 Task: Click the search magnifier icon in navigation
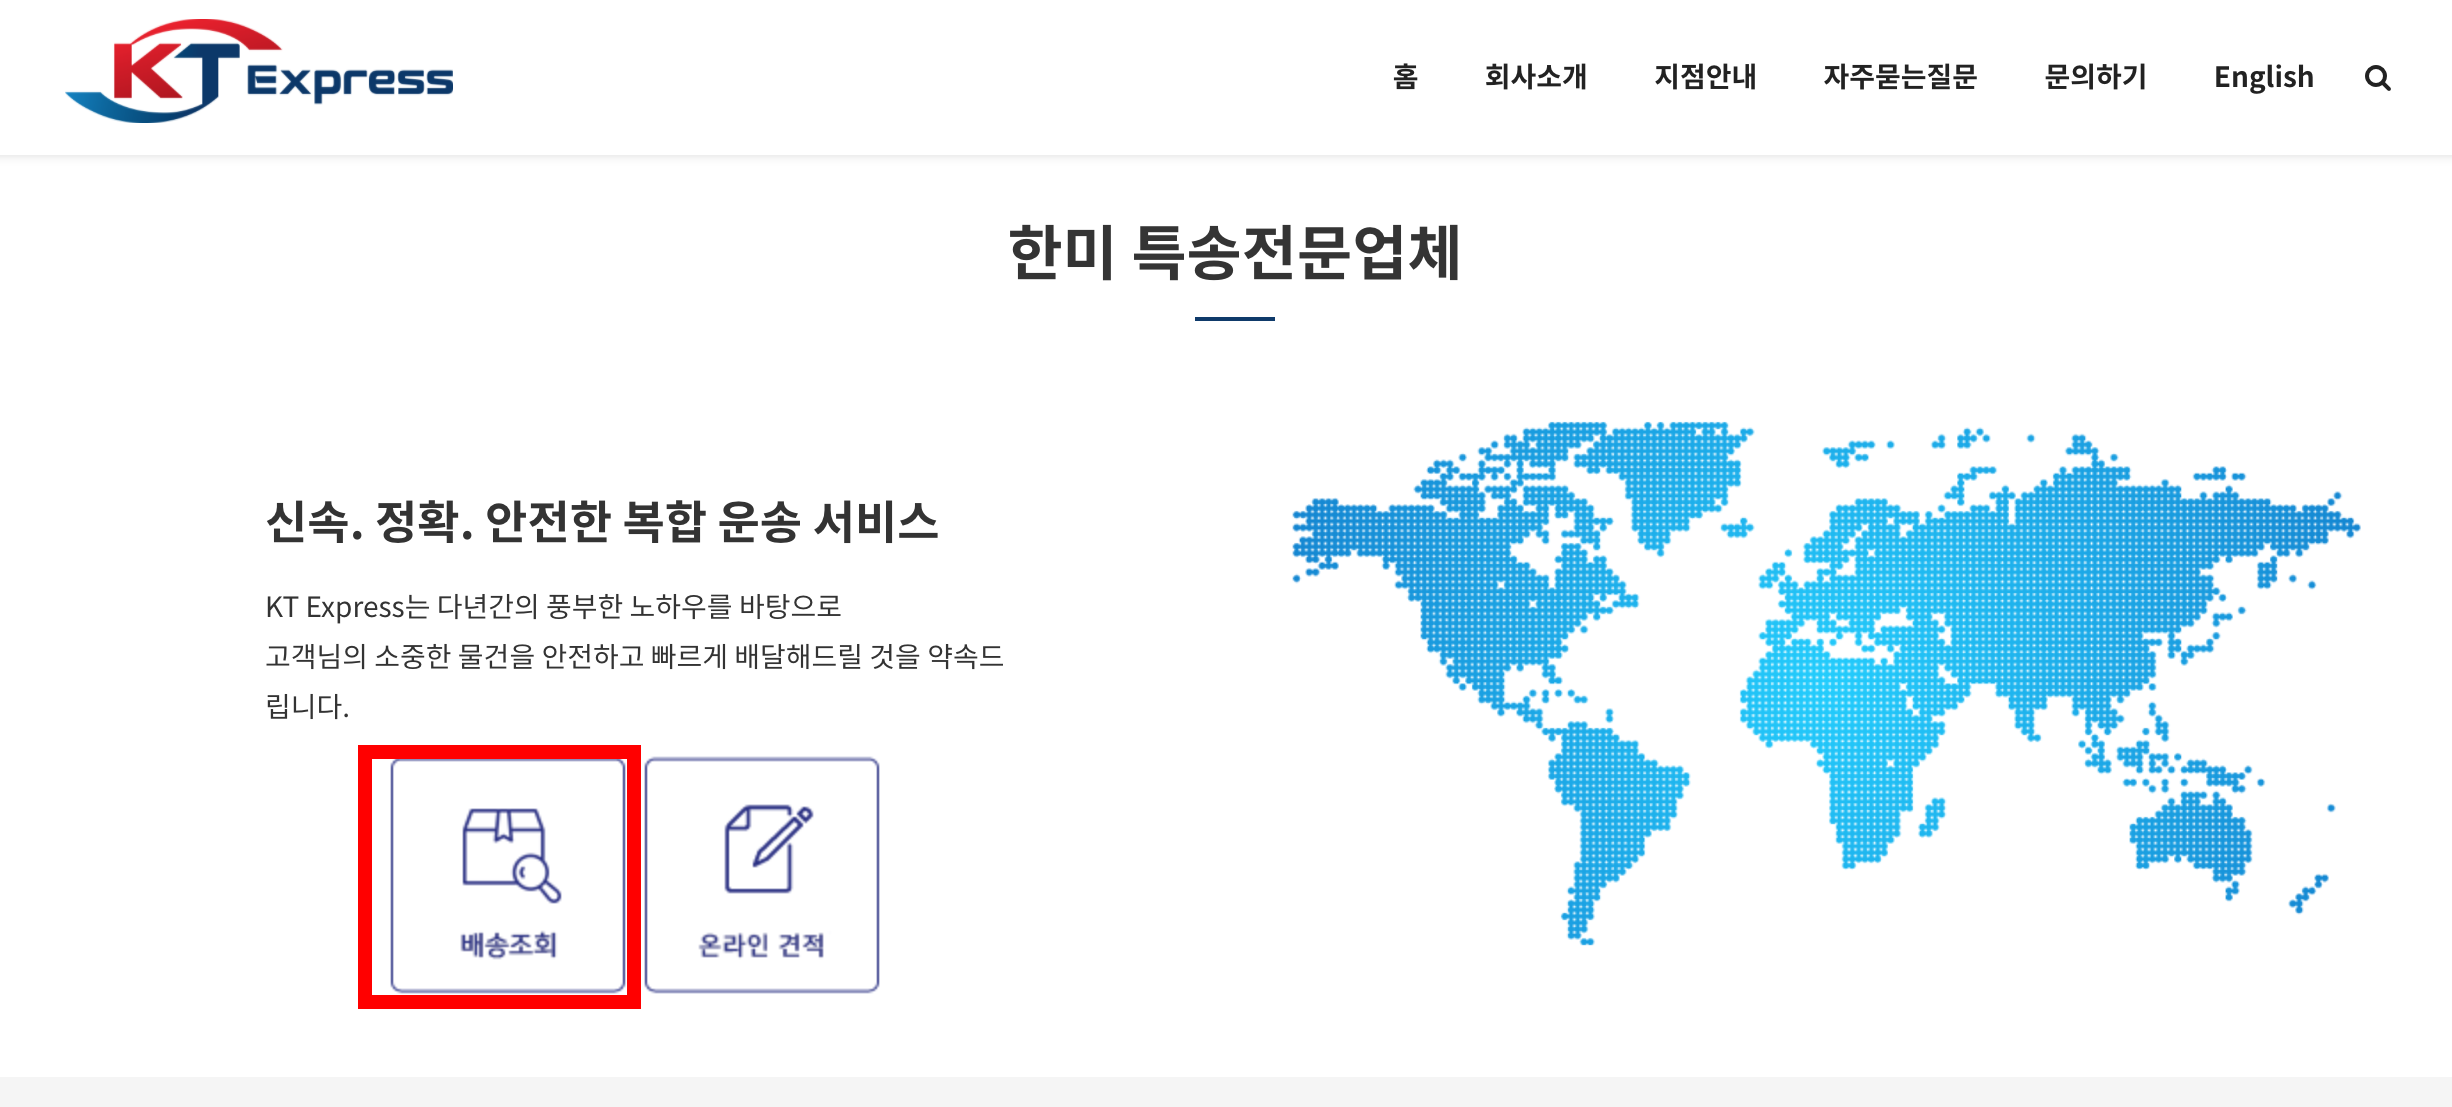[x=2377, y=78]
